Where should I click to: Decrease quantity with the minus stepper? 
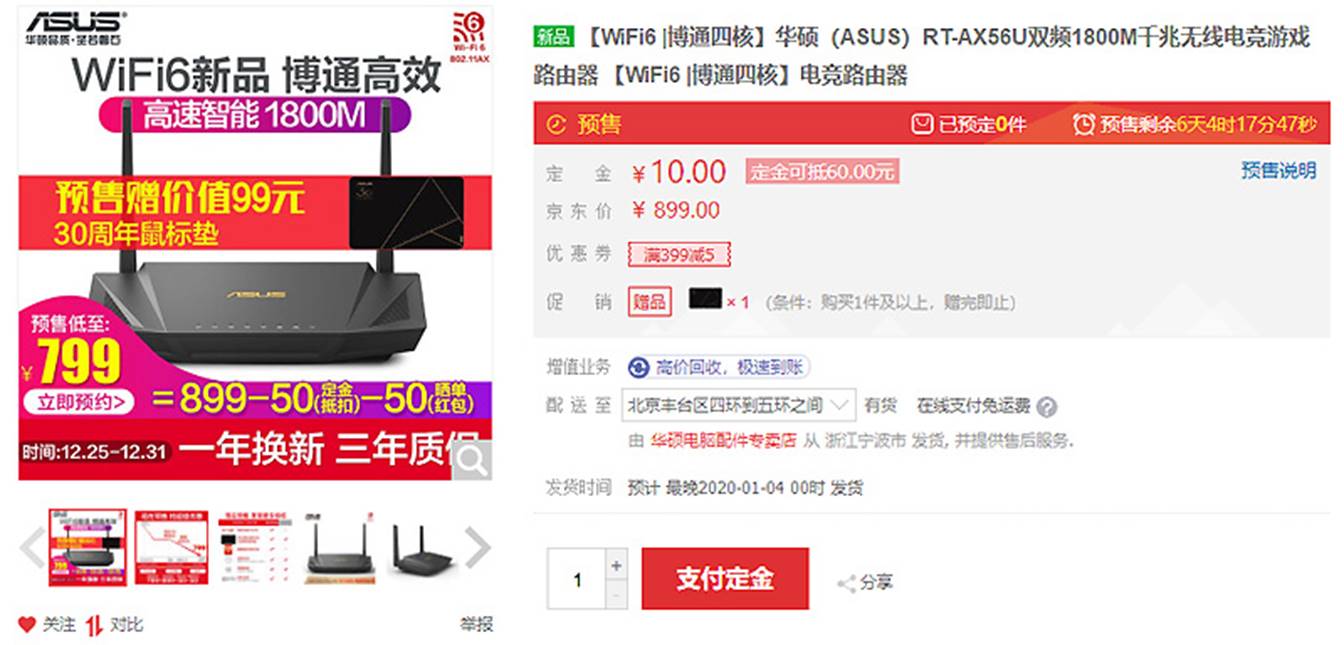(616, 594)
